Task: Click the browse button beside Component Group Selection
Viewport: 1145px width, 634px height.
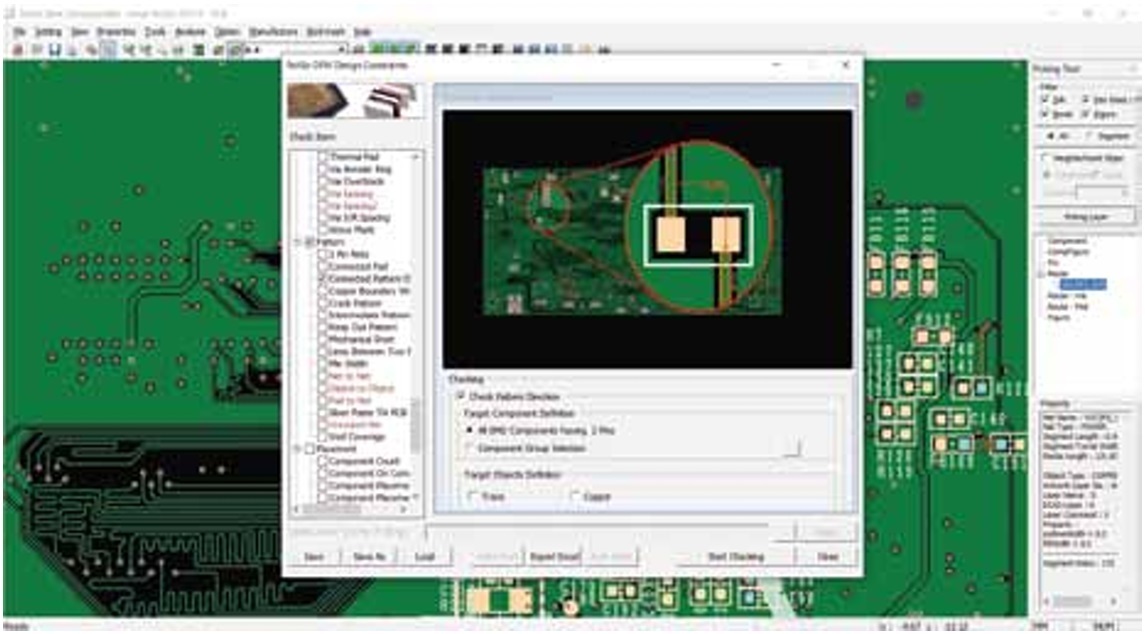Action: 792,449
